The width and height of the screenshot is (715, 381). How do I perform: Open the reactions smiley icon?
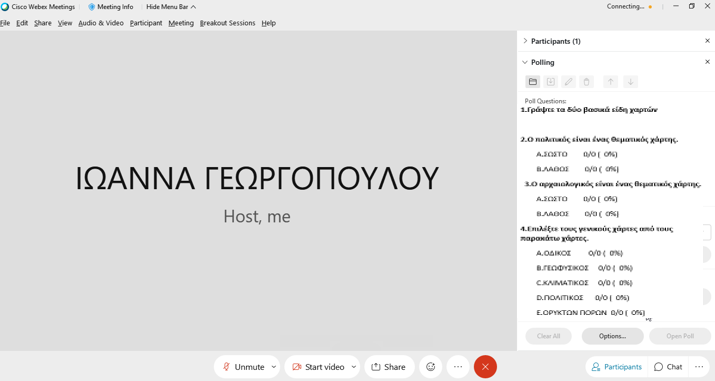[430, 367]
